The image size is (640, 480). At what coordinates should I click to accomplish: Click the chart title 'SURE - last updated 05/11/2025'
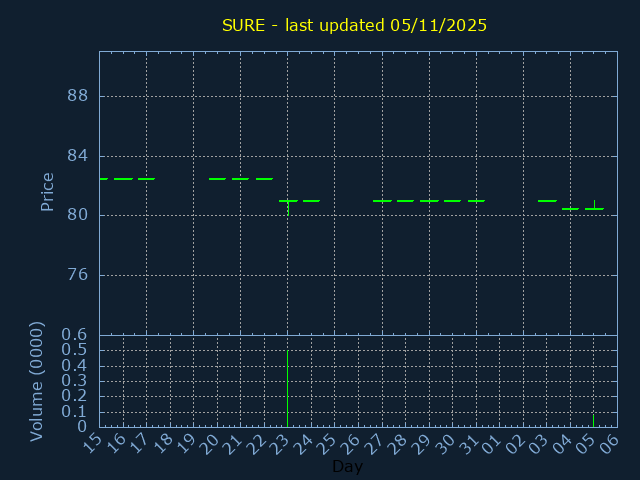click(354, 25)
